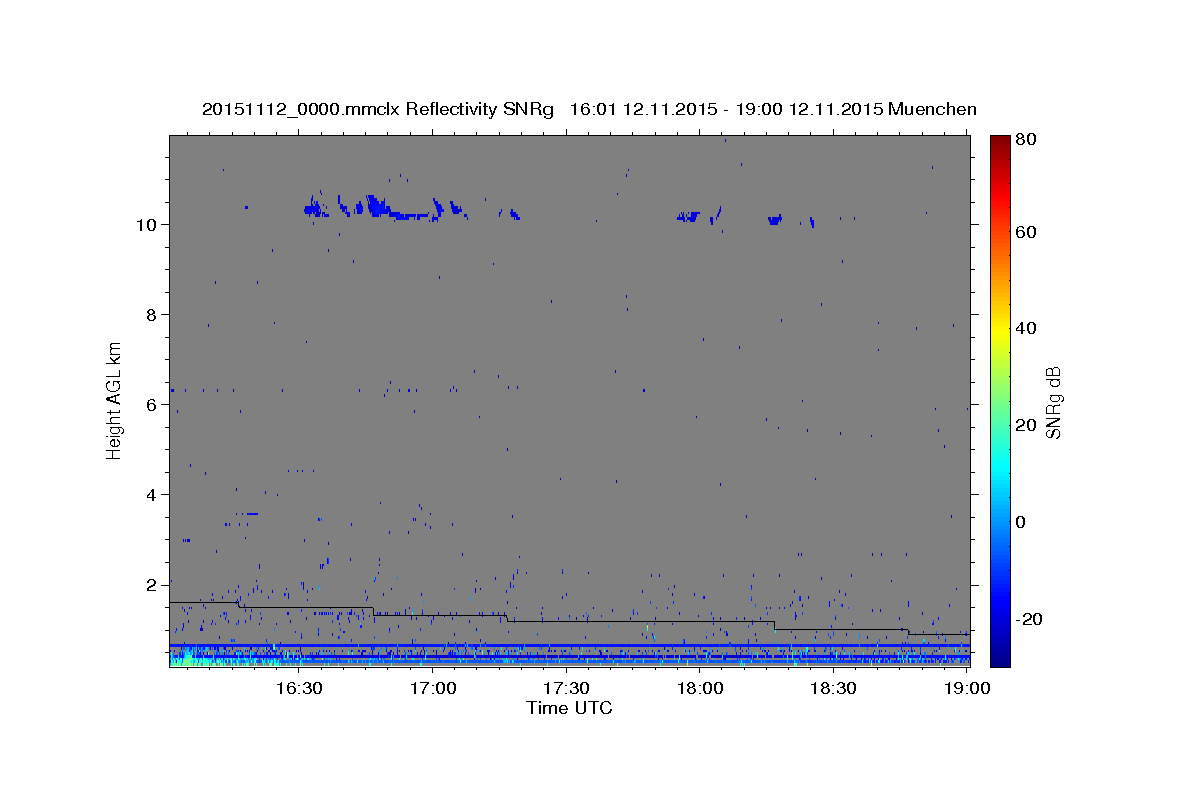The image size is (1200, 800).
Task: Click the 19:00 time tick label
Action: click(967, 689)
